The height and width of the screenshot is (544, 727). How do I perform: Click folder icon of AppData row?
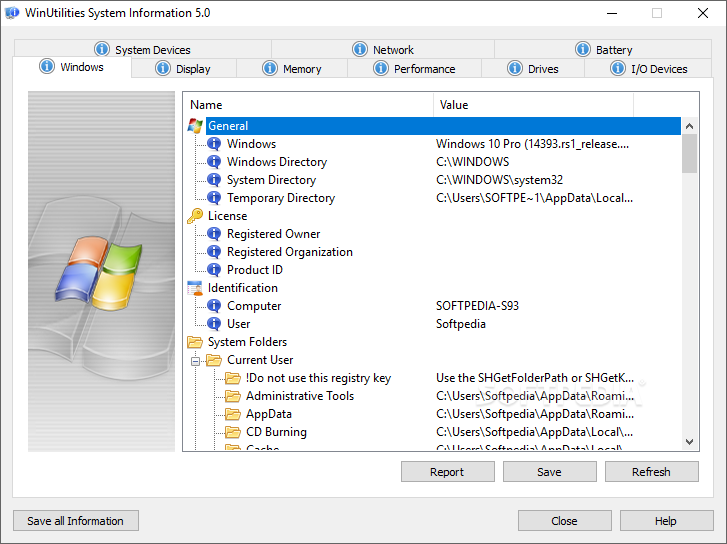click(x=233, y=414)
